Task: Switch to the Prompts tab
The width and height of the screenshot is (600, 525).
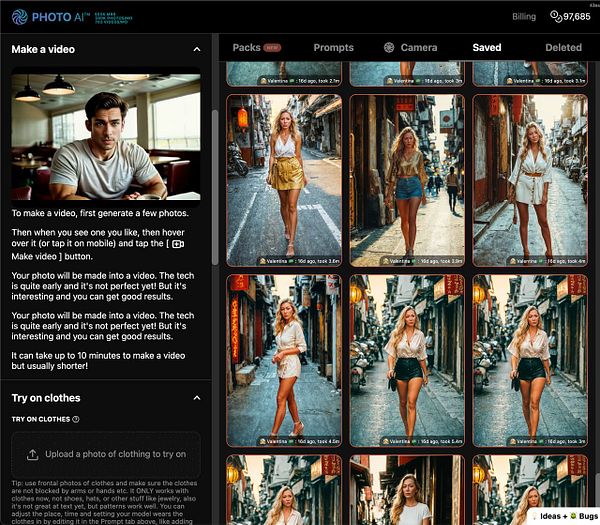Action: click(x=334, y=47)
